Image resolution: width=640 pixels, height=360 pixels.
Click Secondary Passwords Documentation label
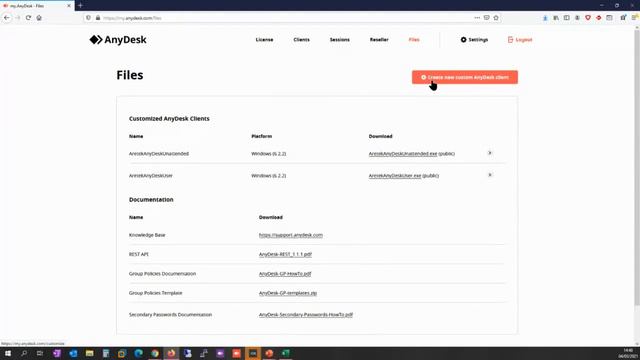170,315
